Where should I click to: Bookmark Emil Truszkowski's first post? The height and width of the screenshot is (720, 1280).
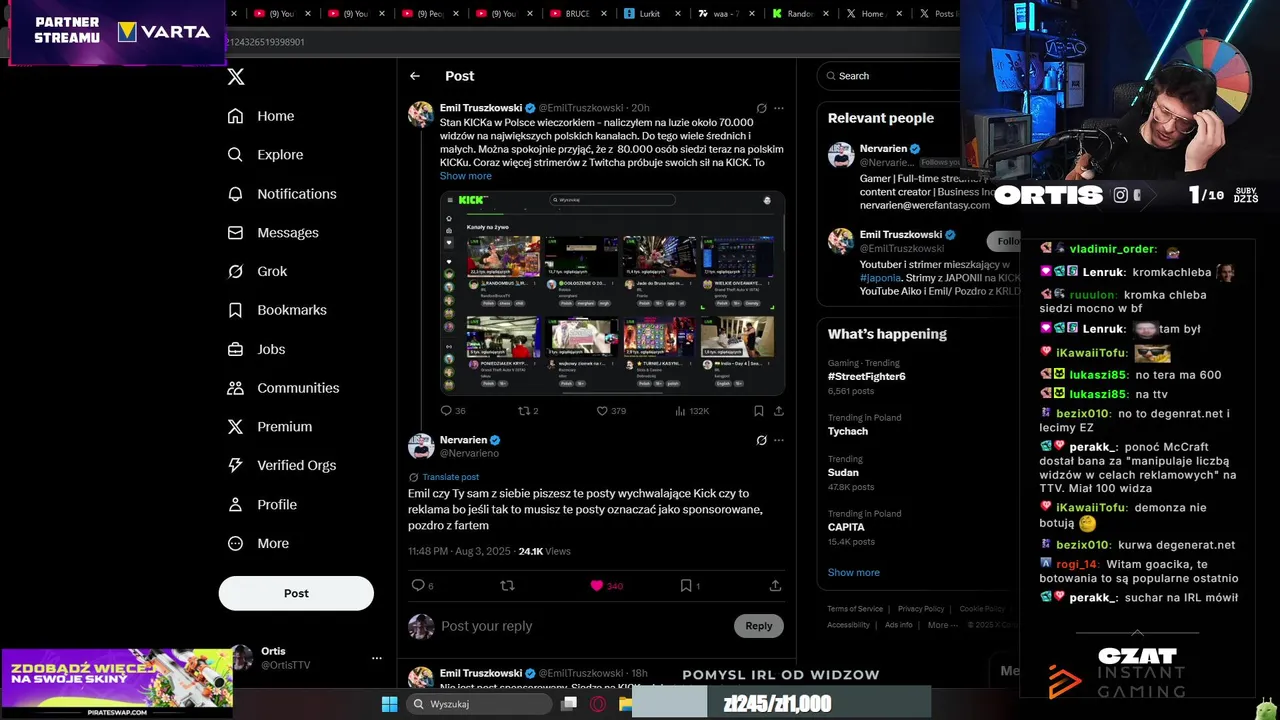759,410
